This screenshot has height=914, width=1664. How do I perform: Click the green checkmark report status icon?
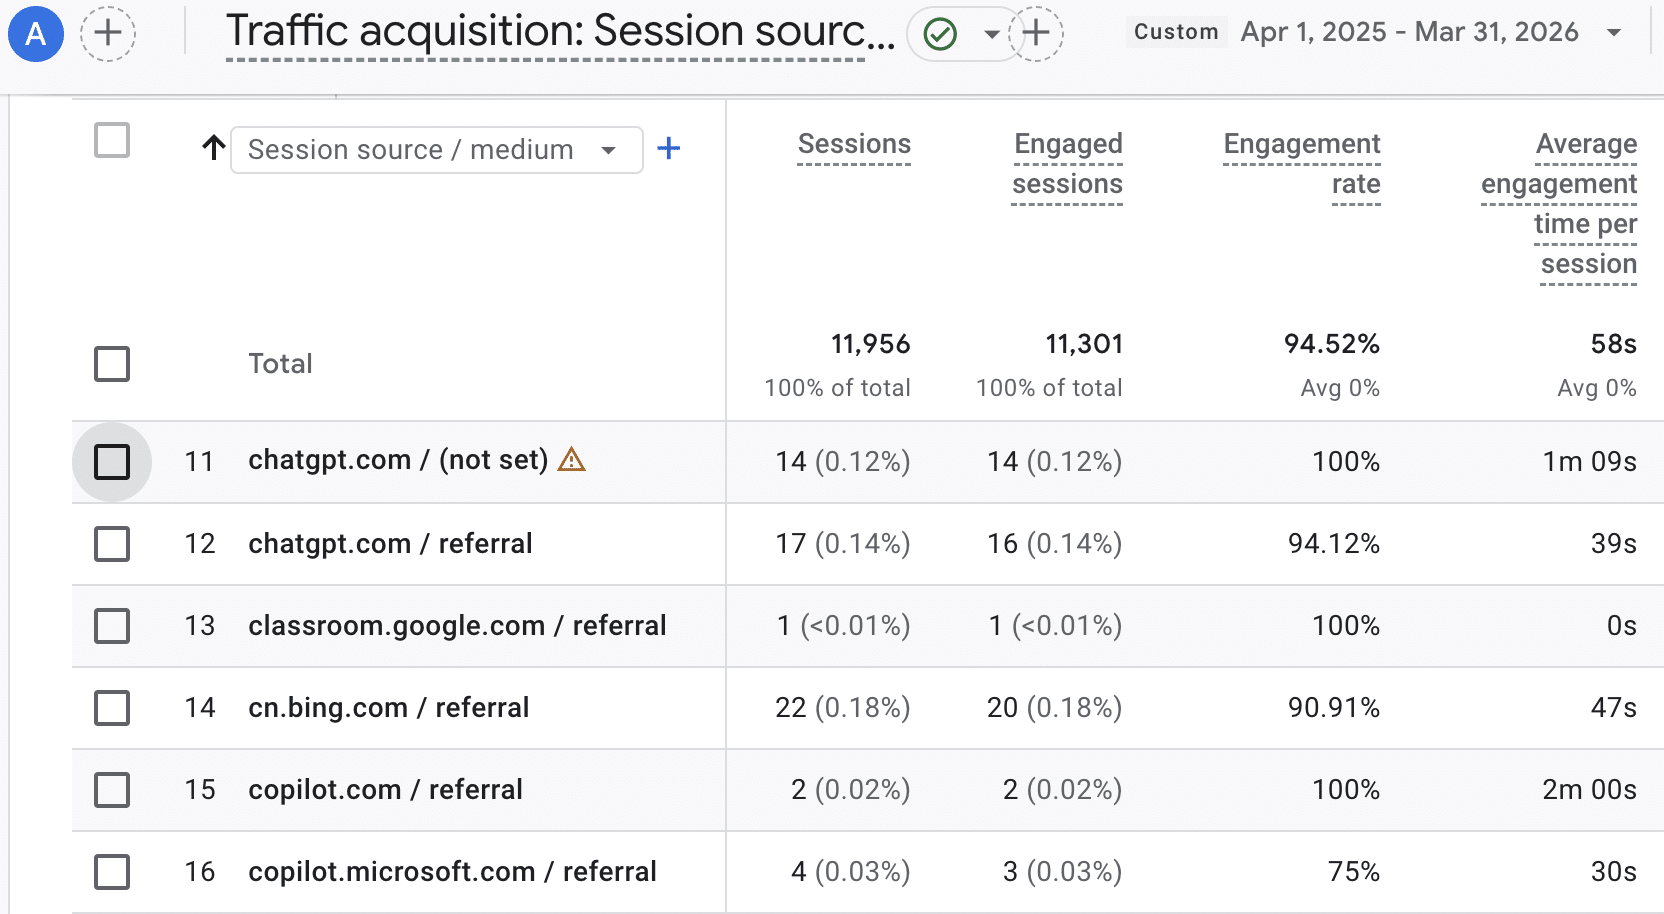pos(940,35)
